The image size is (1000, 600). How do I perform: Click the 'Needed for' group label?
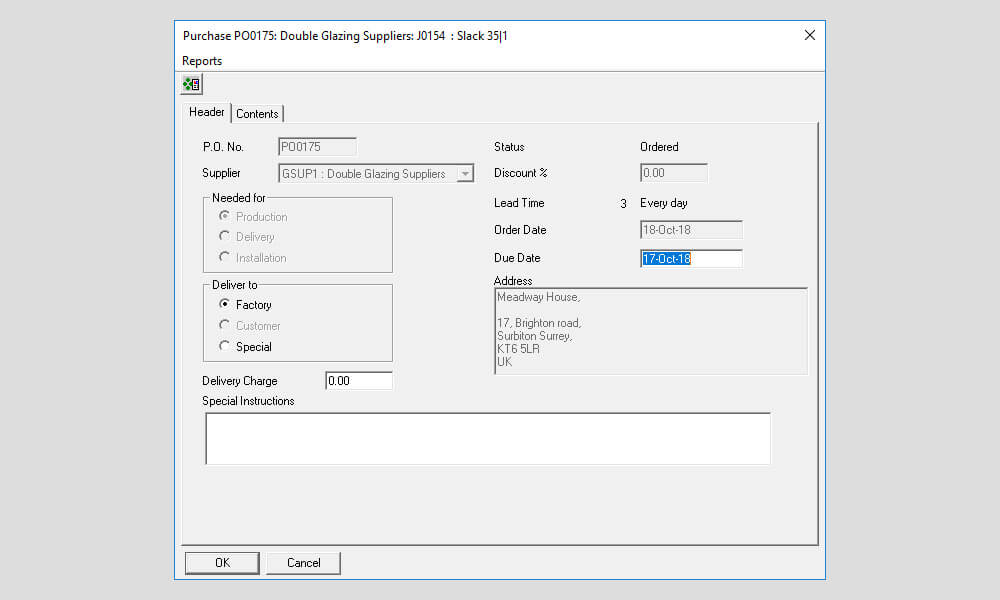239,198
